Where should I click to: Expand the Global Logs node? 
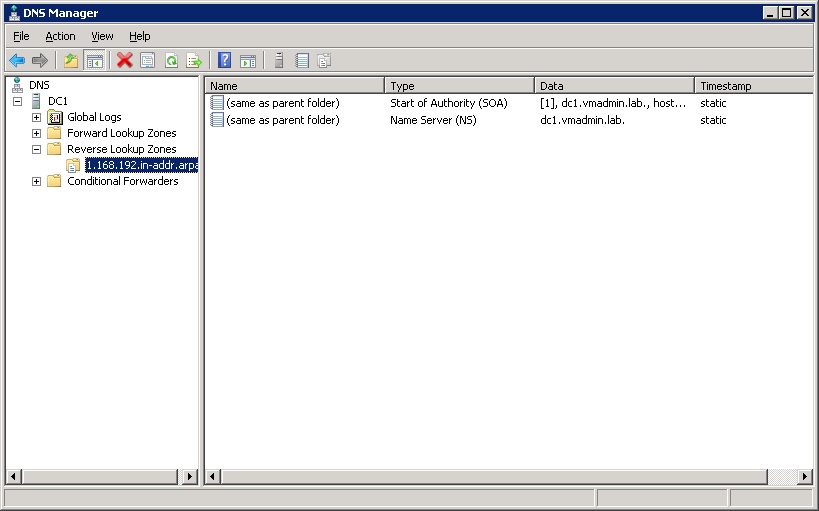(36, 118)
